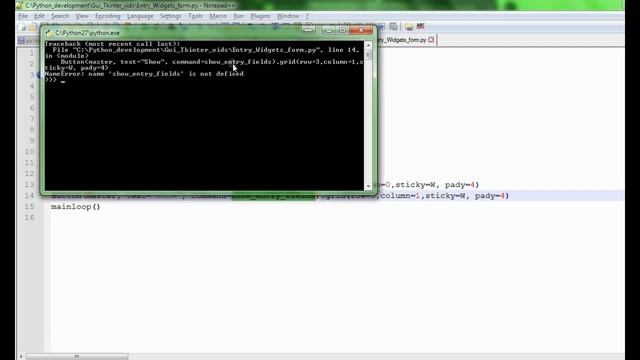
Task: Click the red ABC spell-check toolbar icon
Action: point(420,27)
